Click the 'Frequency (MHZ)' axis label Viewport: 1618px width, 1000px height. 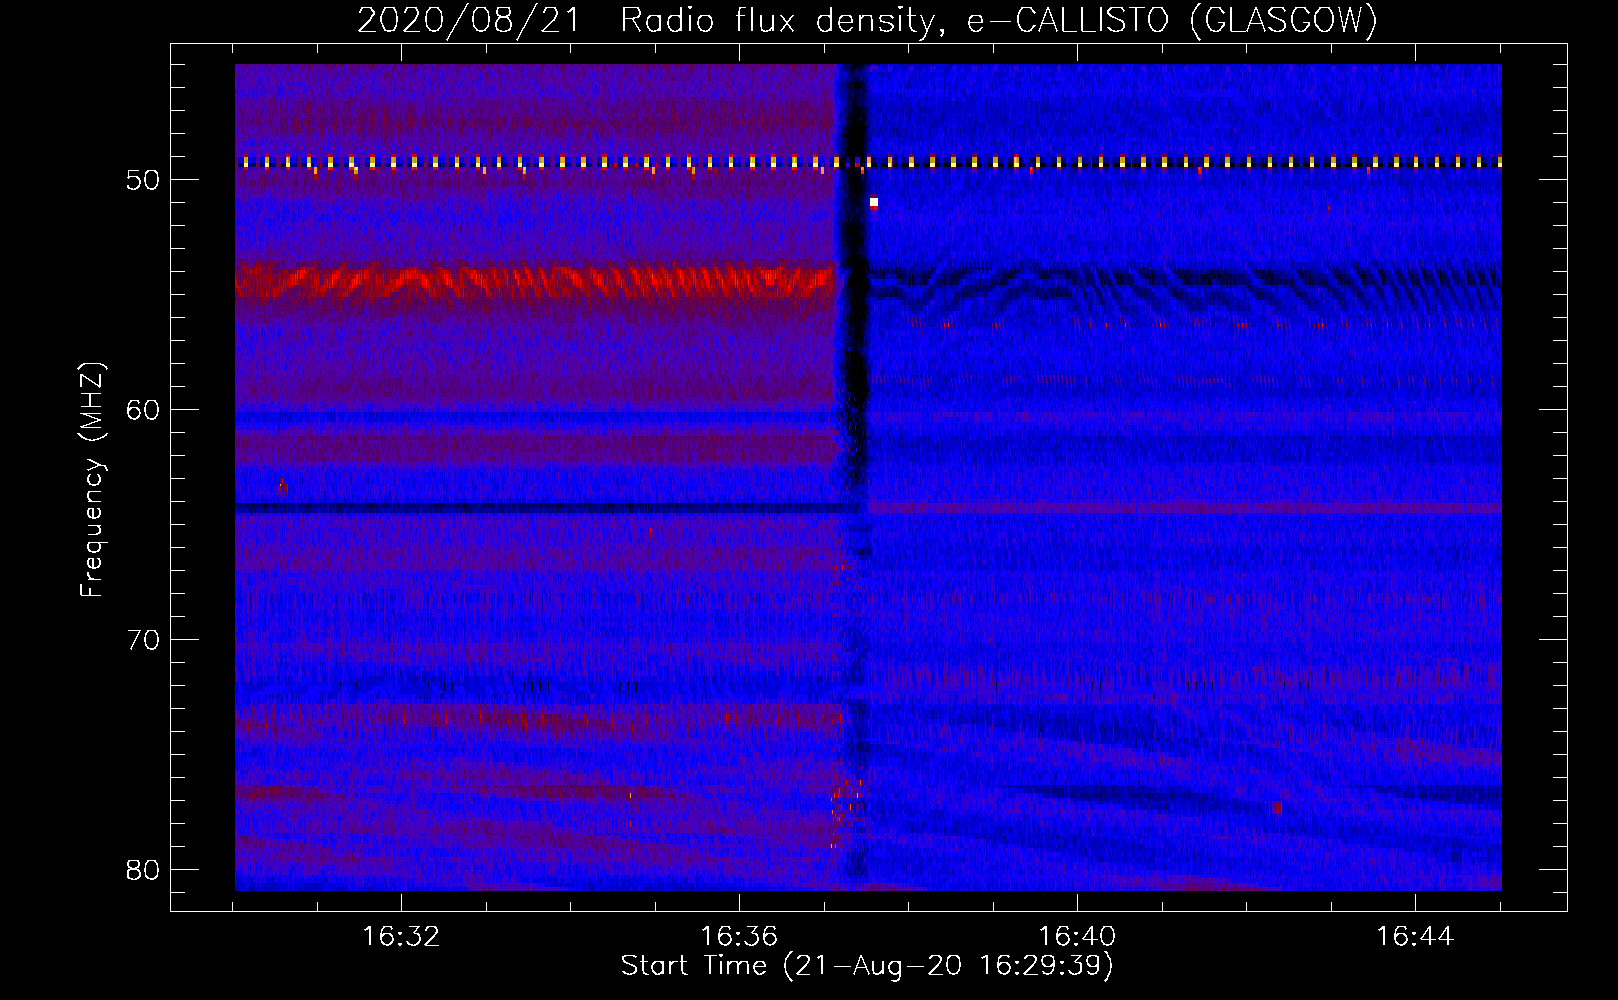point(92,480)
